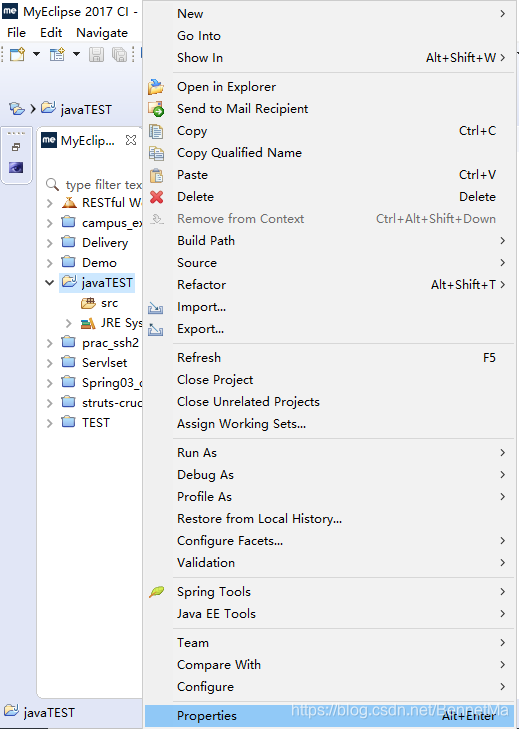
Task: Expand the Demo project node
Action: (x=50, y=263)
